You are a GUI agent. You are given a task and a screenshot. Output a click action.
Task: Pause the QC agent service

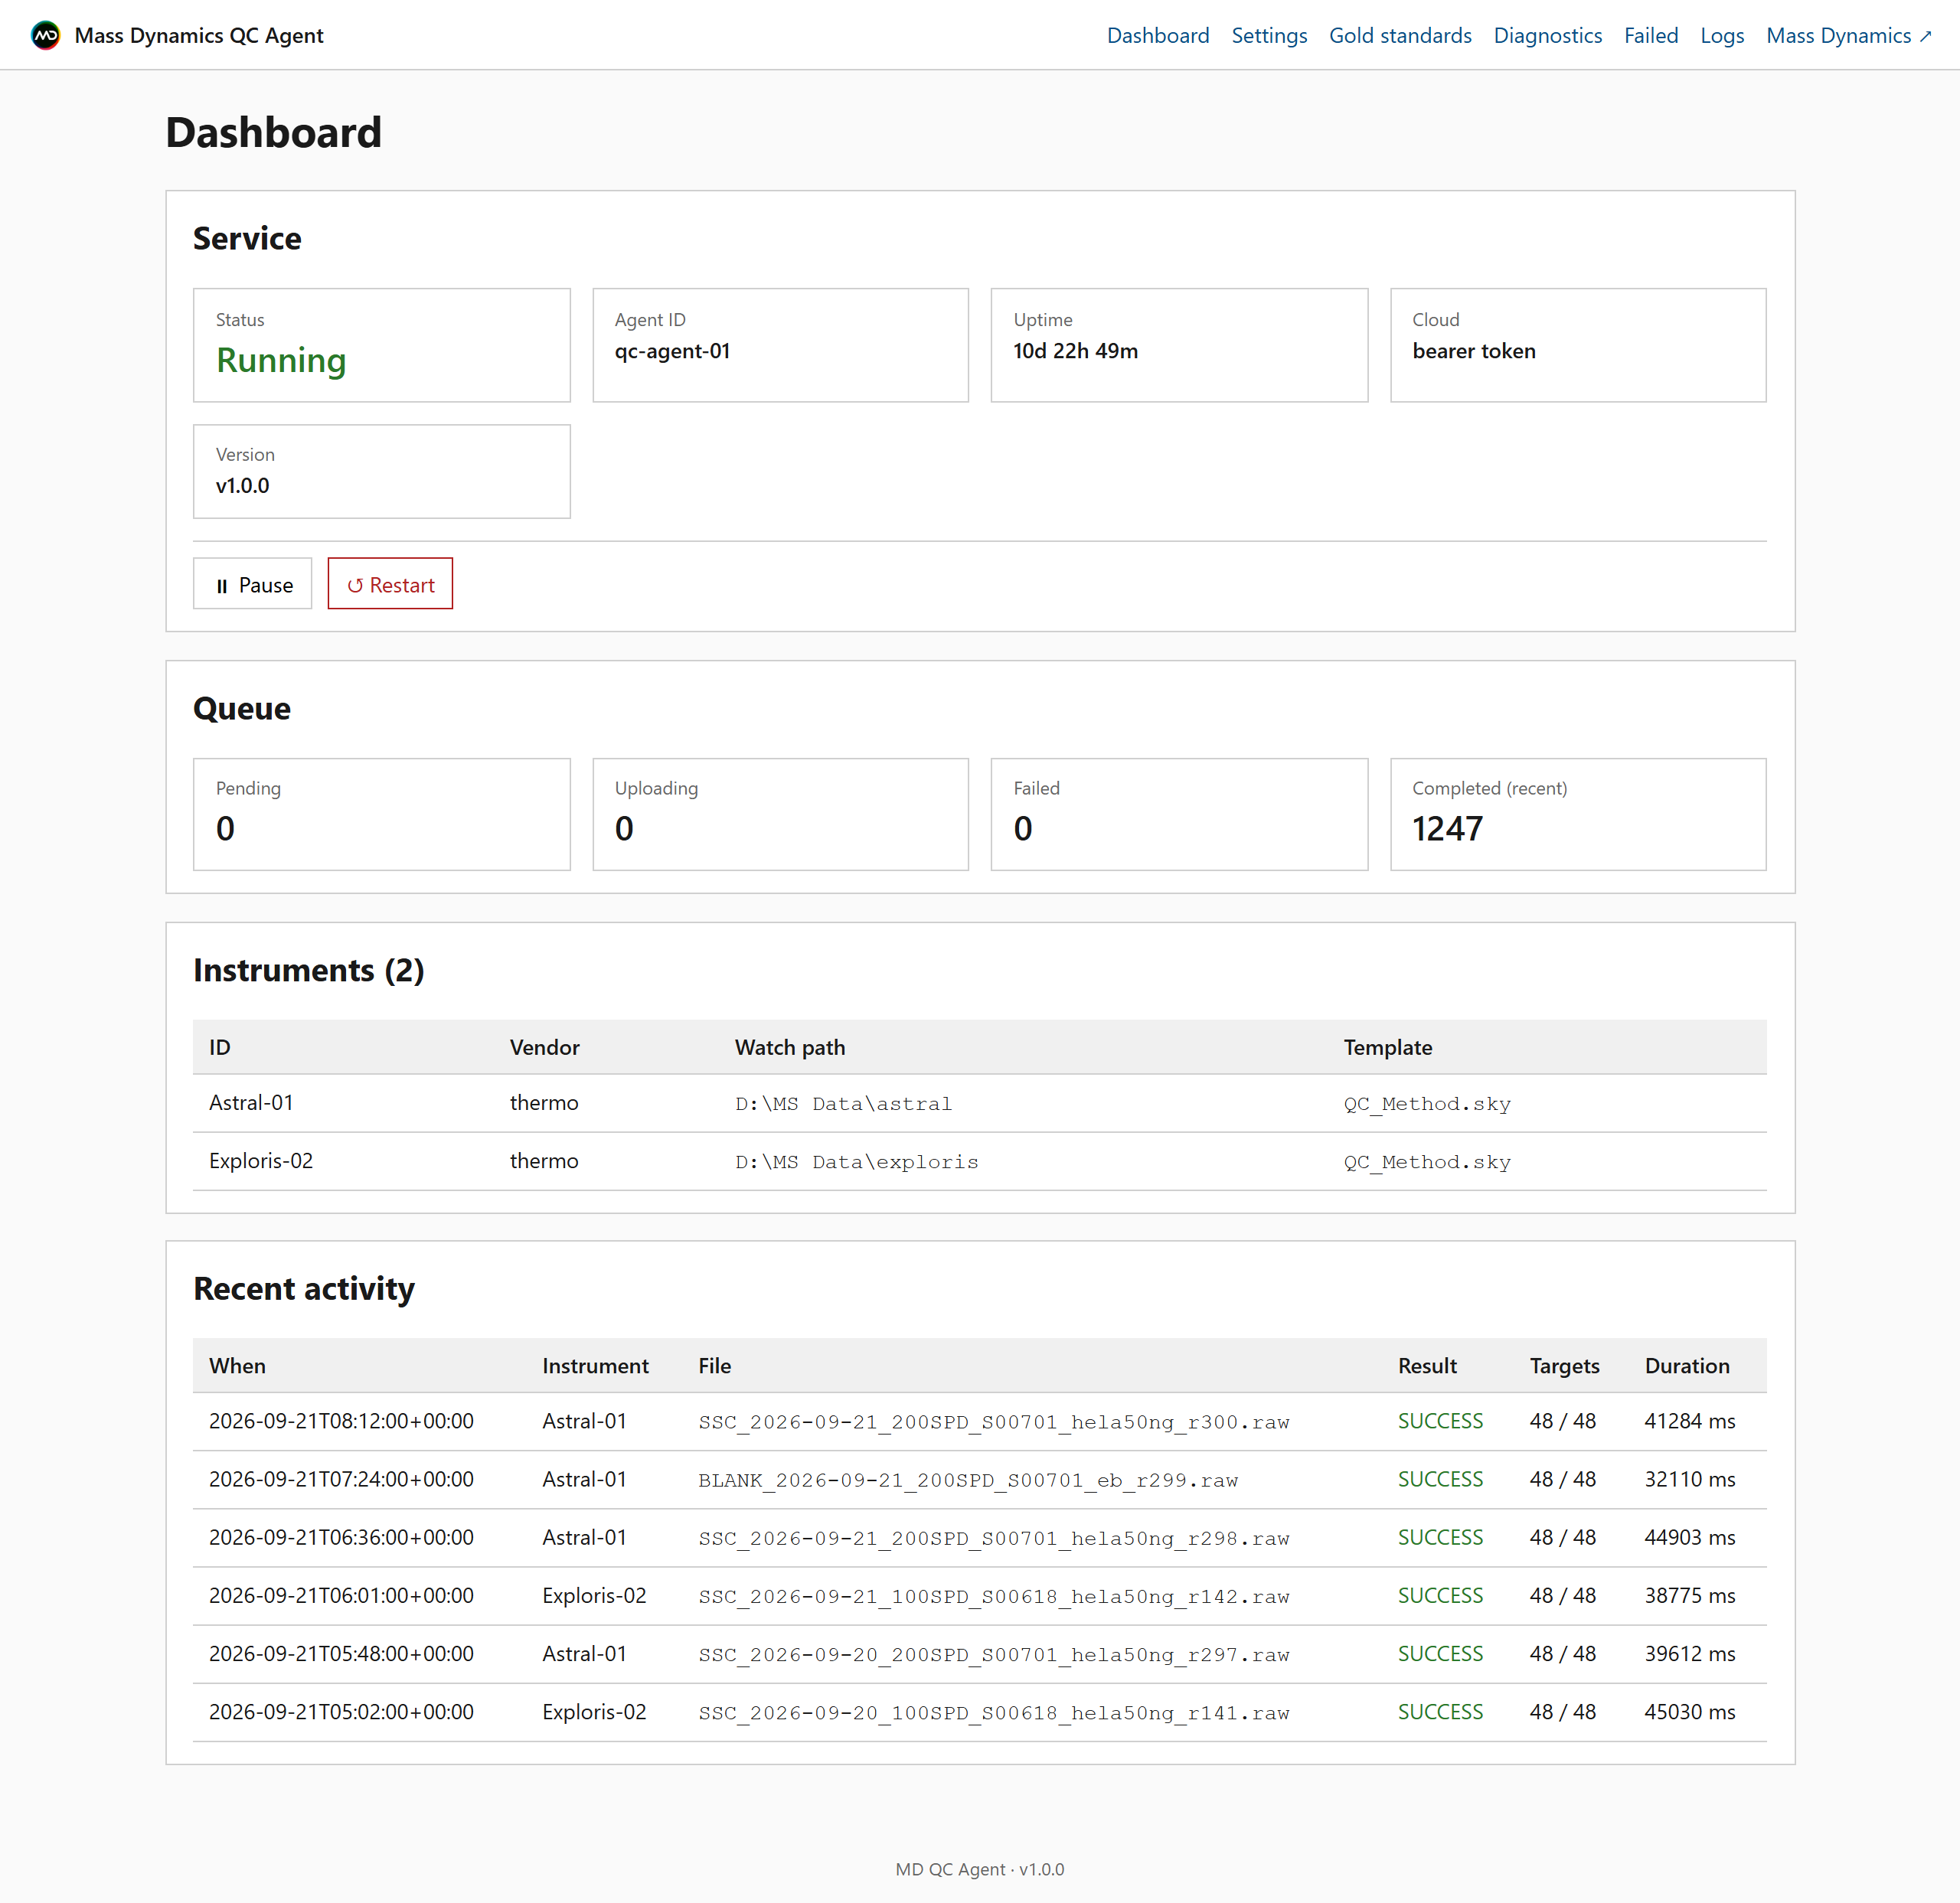tap(252, 584)
